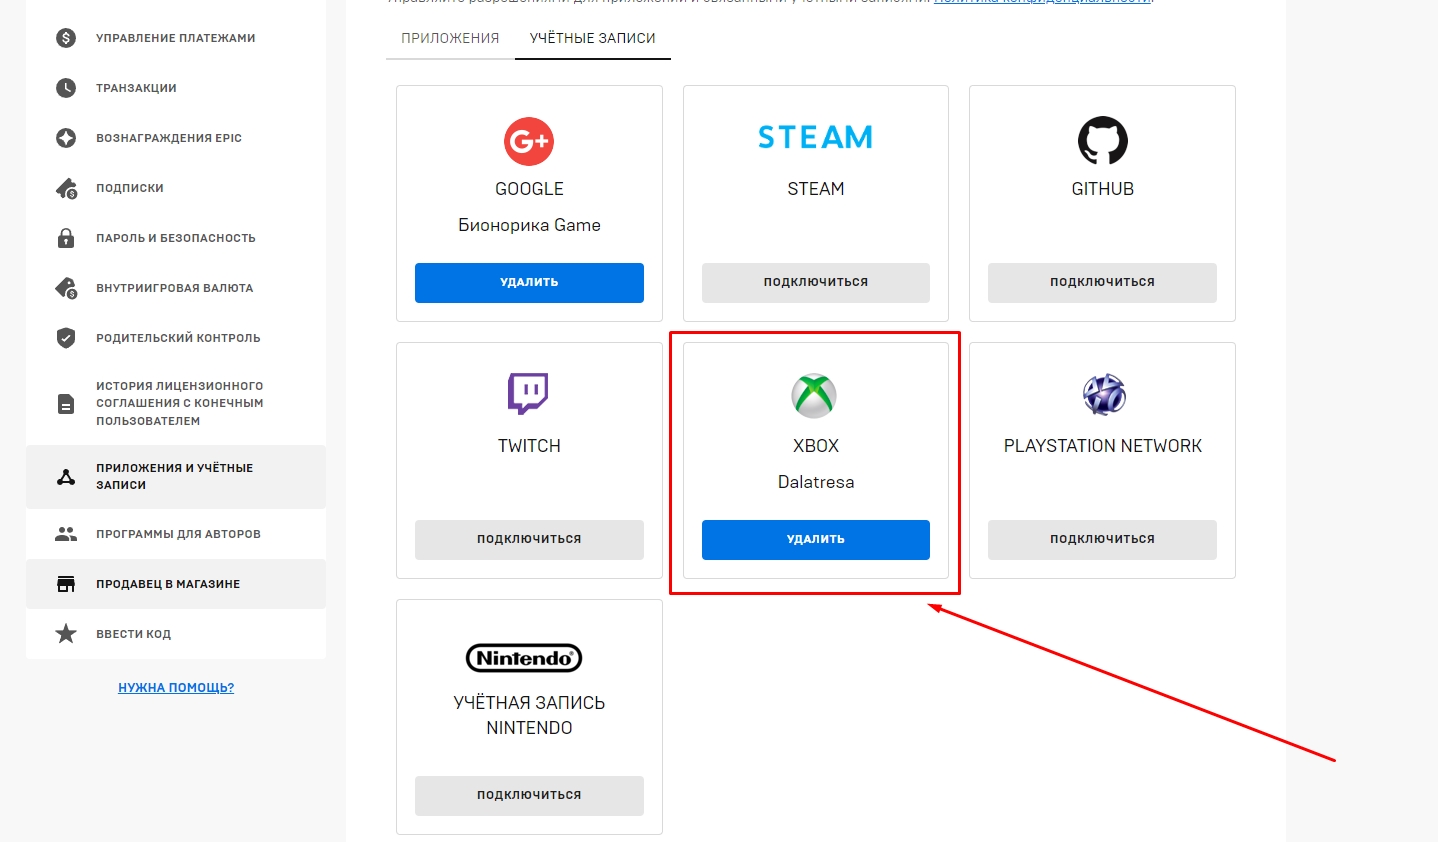Screen dimensions: 1438x842
Task: Go to Вознаграждения Epic
Action: 176,138
